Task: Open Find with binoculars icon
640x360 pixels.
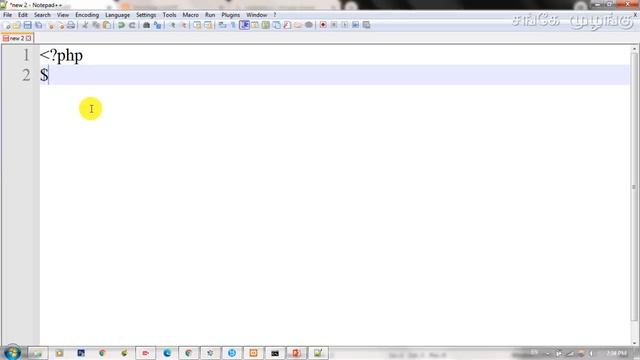Action: [146, 25]
